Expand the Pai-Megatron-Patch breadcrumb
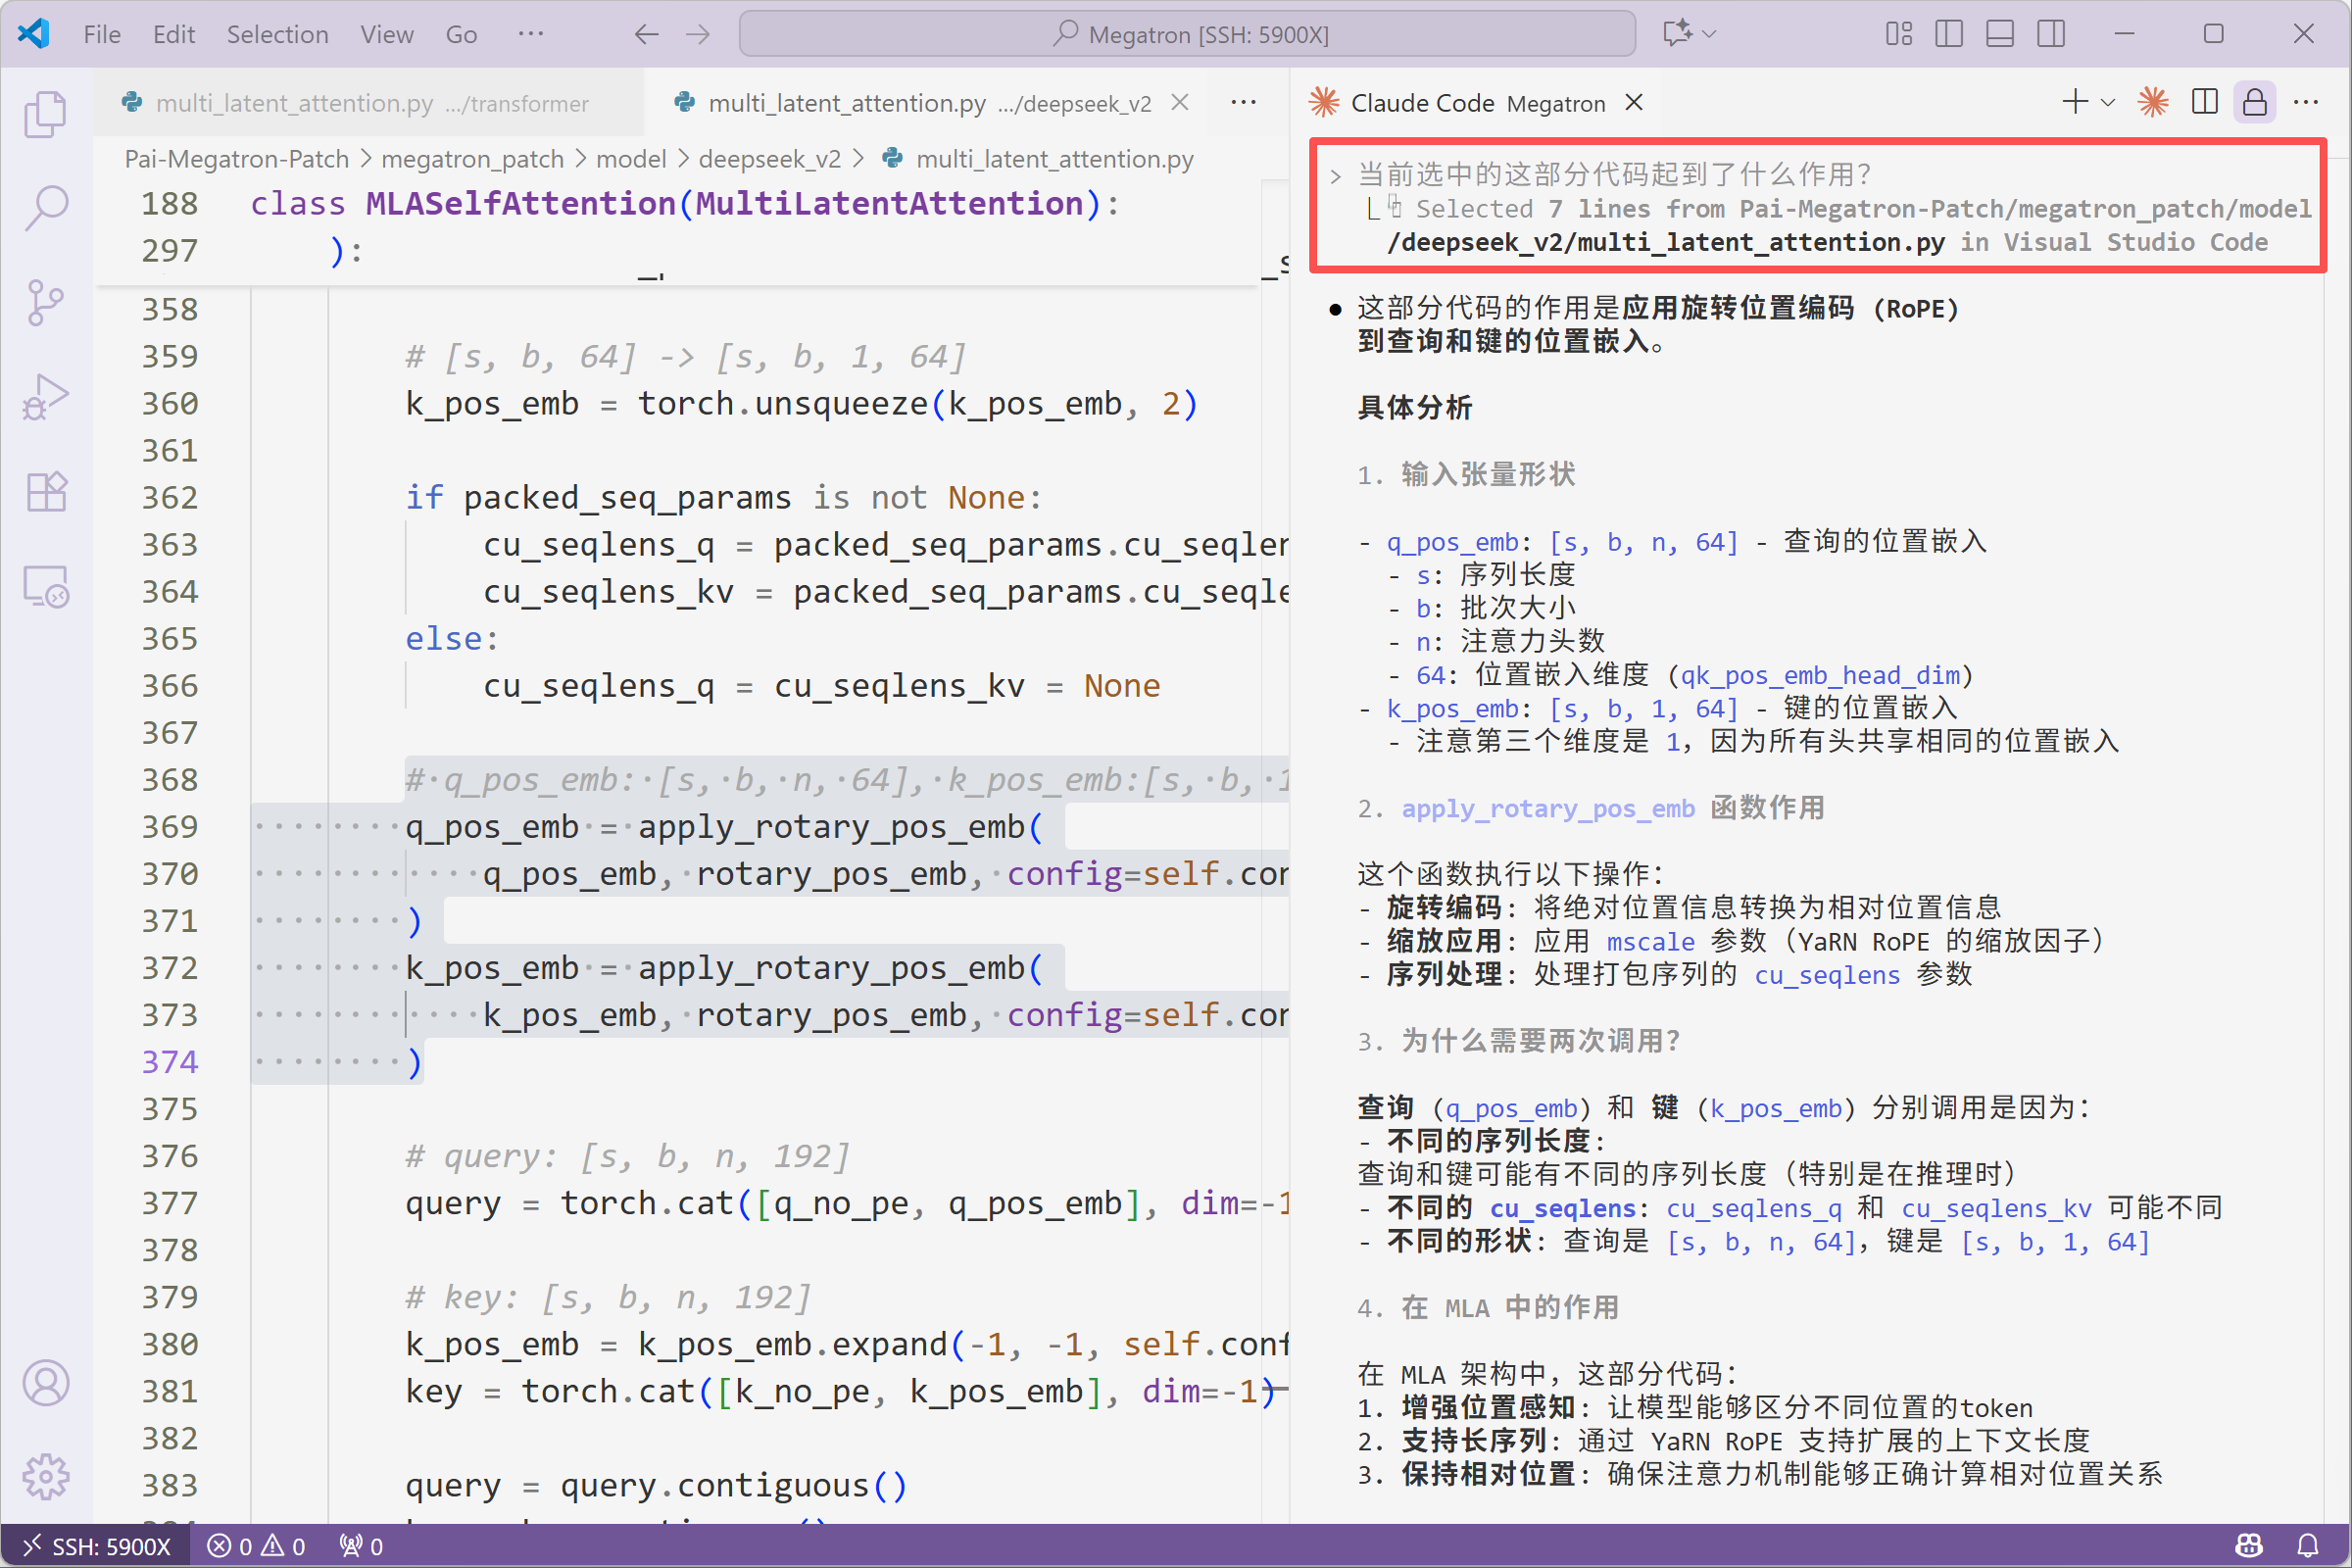This screenshot has height=1568, width=2352. tap(237, 159)
